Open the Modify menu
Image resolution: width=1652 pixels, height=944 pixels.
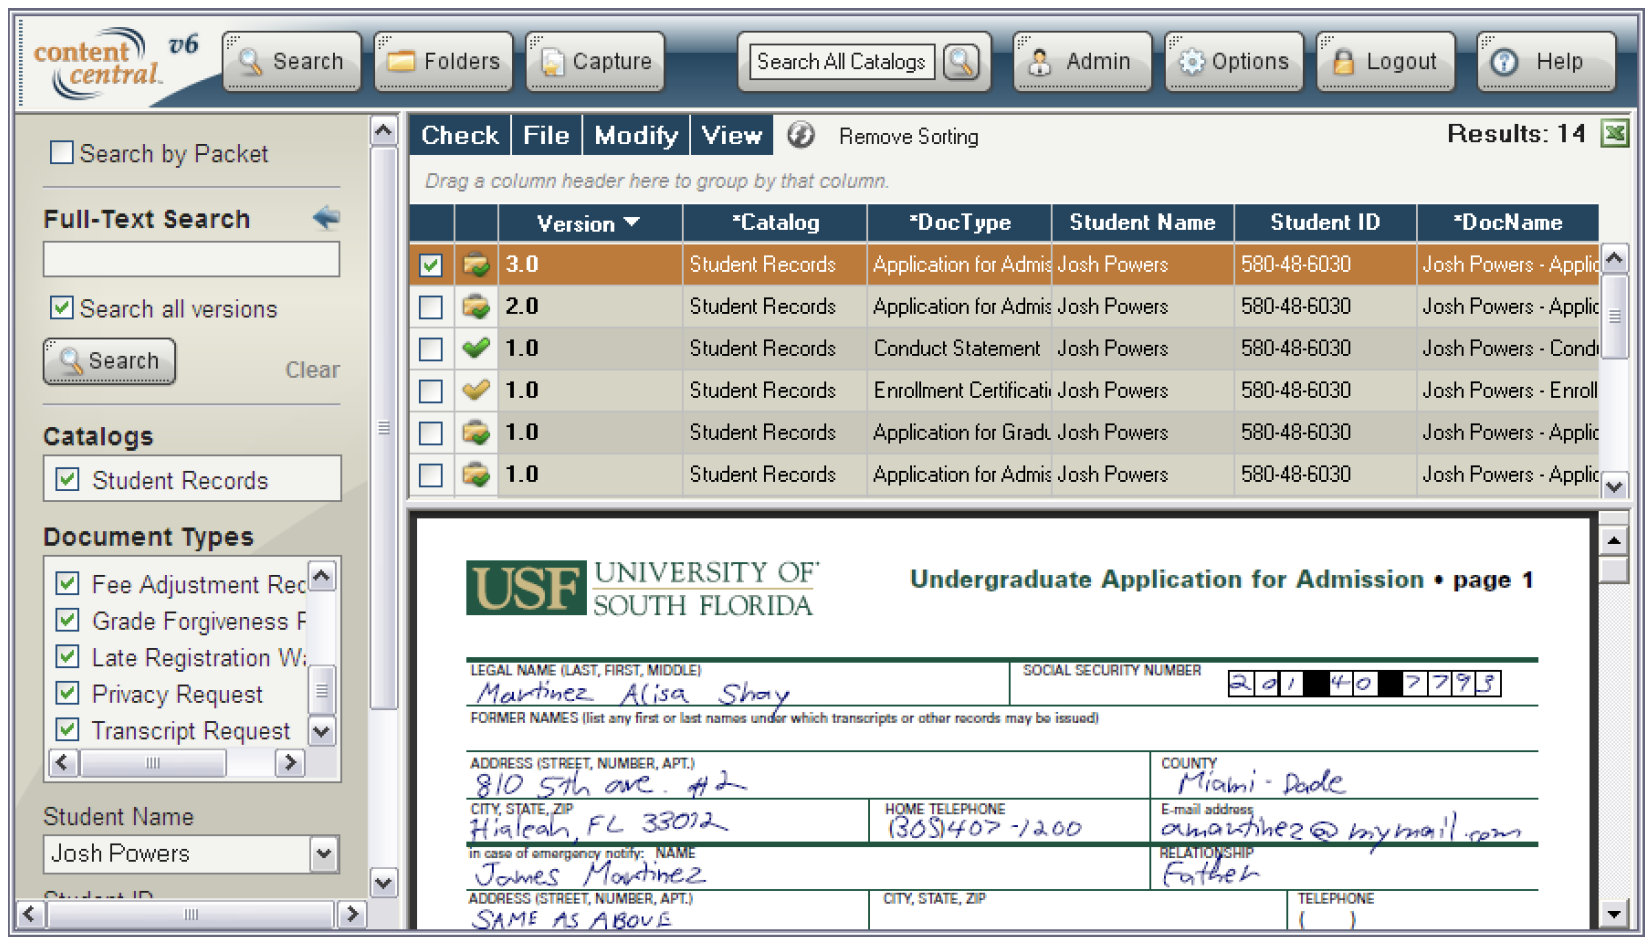[636, 135]
